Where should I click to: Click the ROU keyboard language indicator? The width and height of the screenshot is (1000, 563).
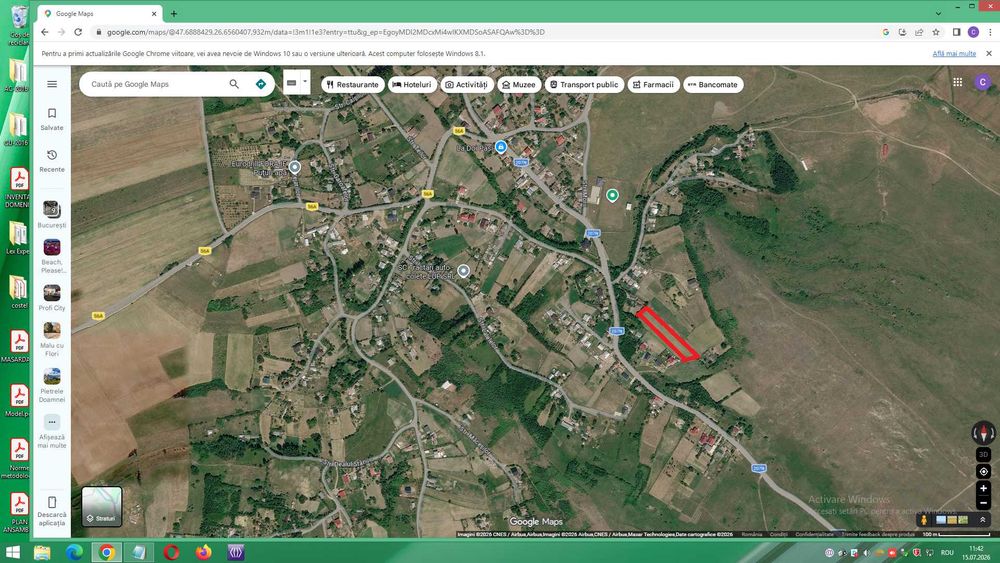point(947,553)
